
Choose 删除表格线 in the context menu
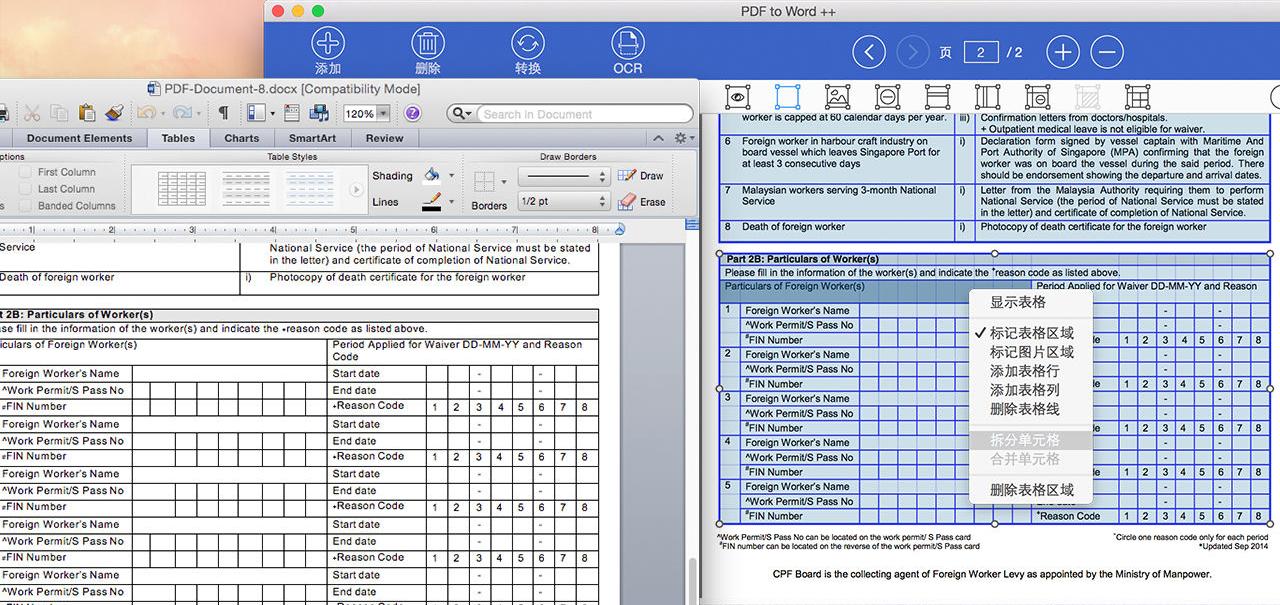pos(1031,409)
